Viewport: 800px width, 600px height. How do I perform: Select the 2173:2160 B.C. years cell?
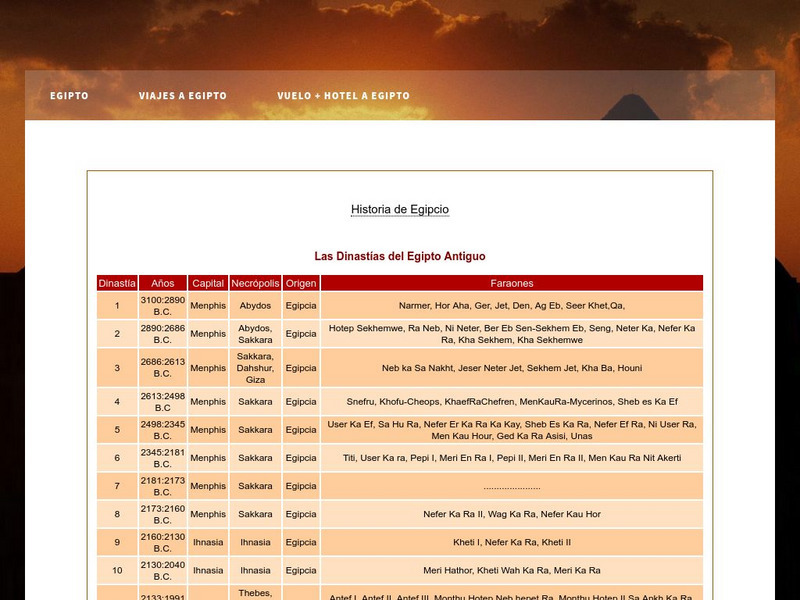163,514
